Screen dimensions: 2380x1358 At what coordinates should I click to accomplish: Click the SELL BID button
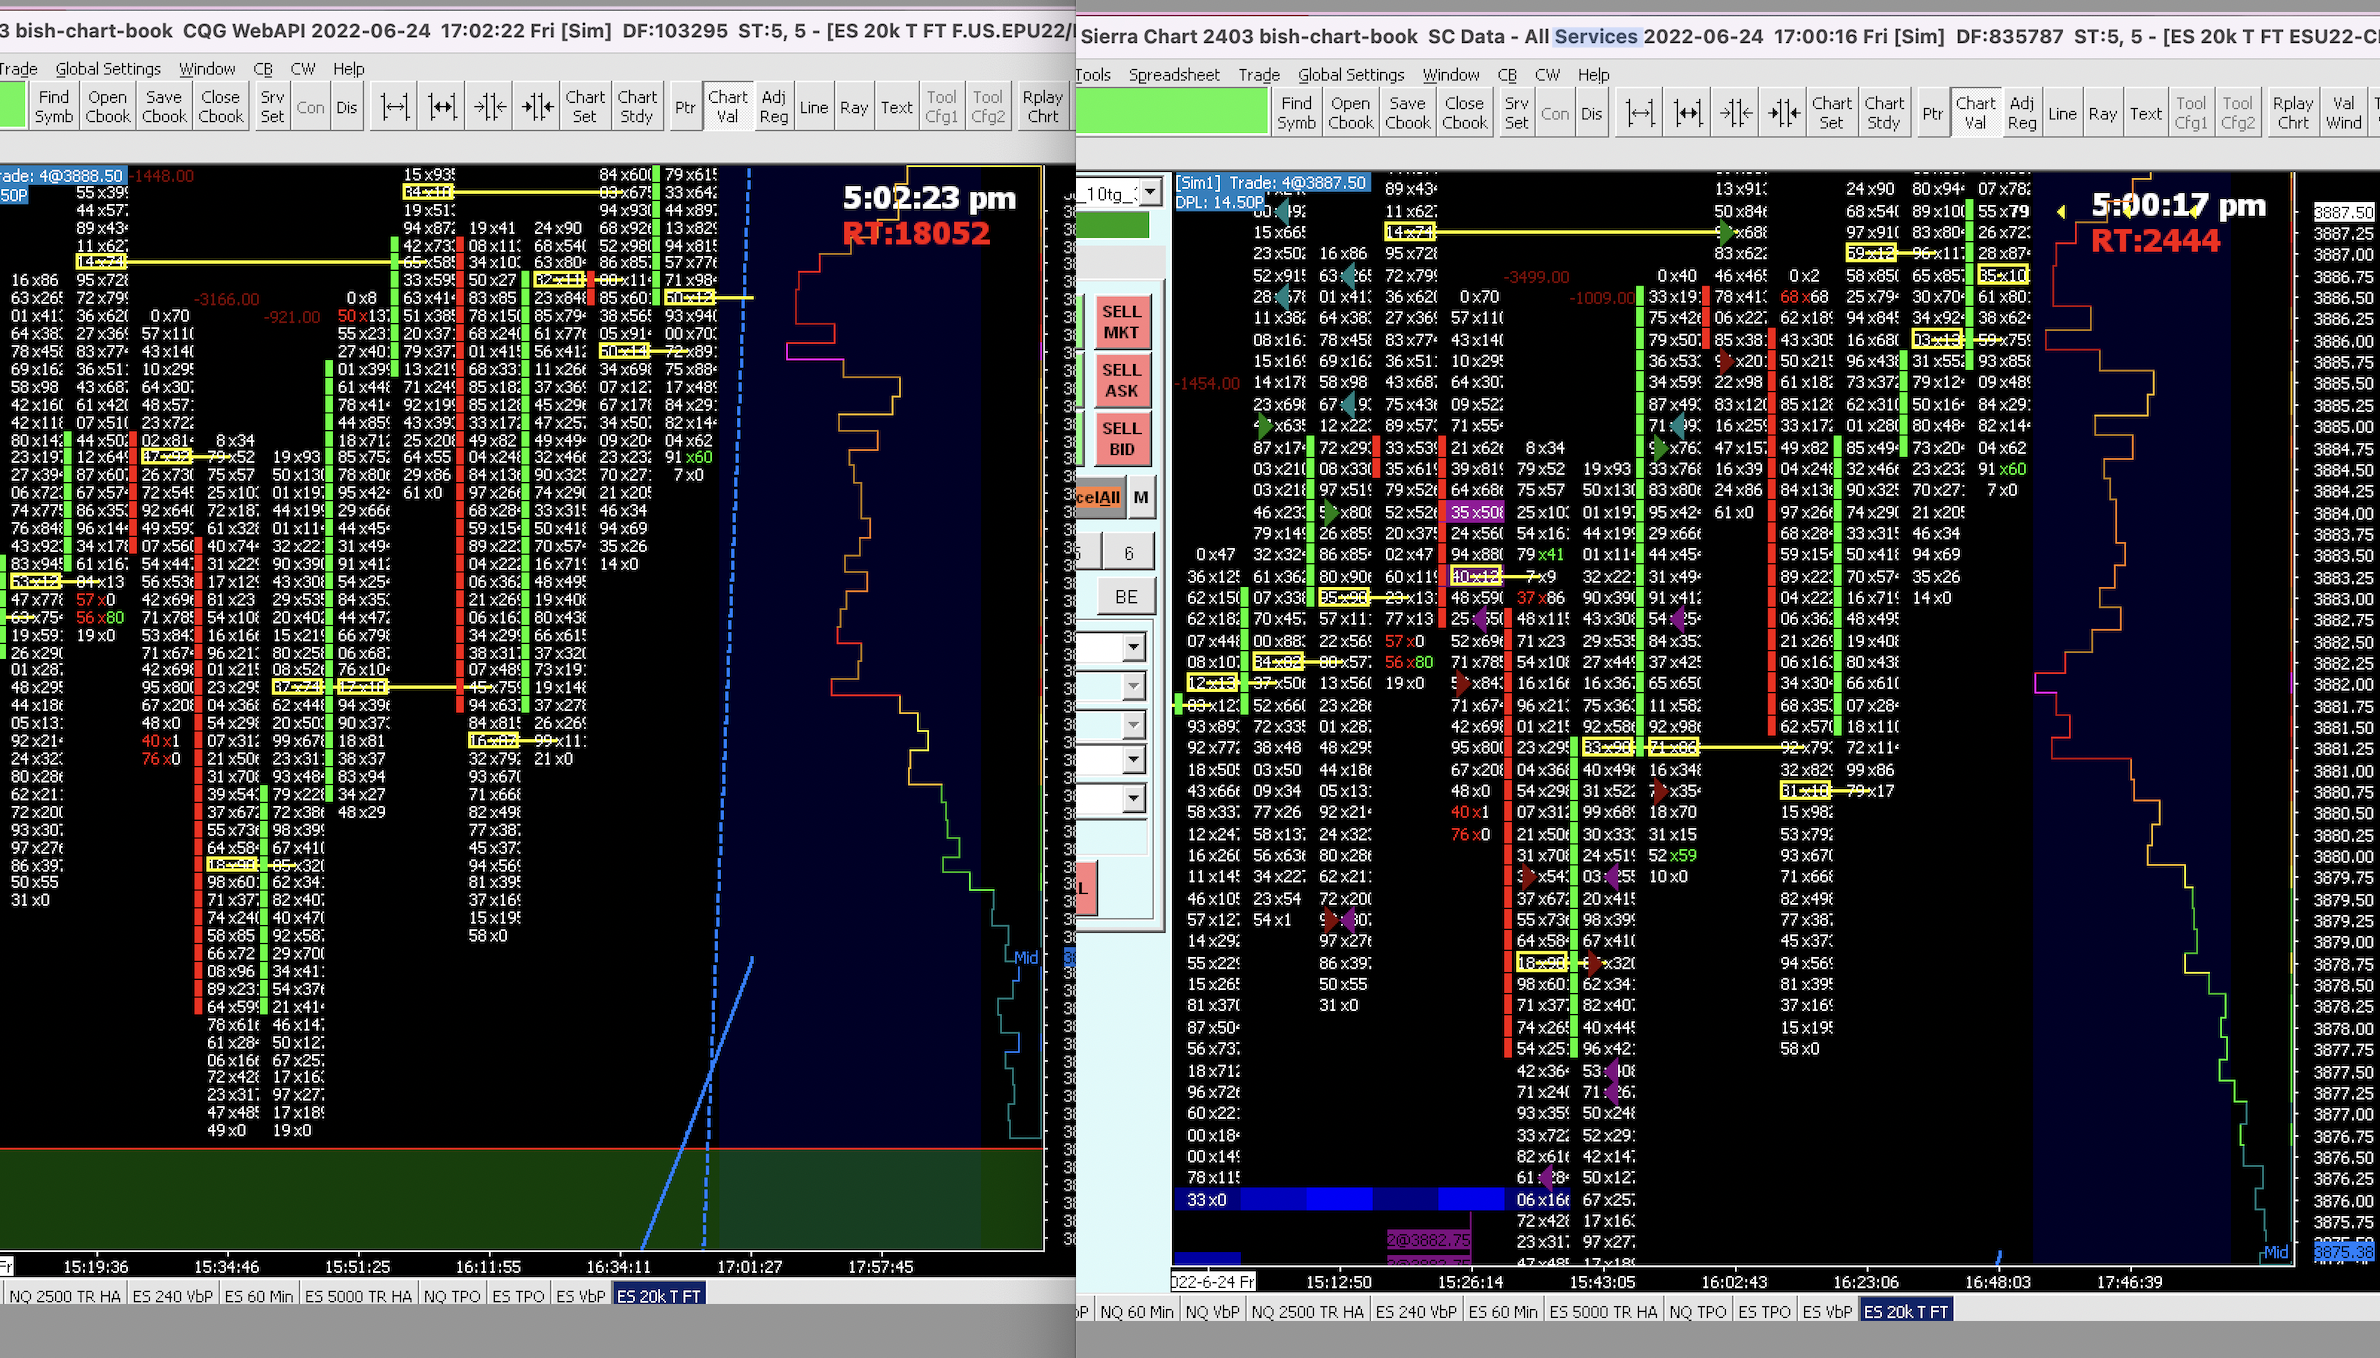click(x=1121, y=438)
